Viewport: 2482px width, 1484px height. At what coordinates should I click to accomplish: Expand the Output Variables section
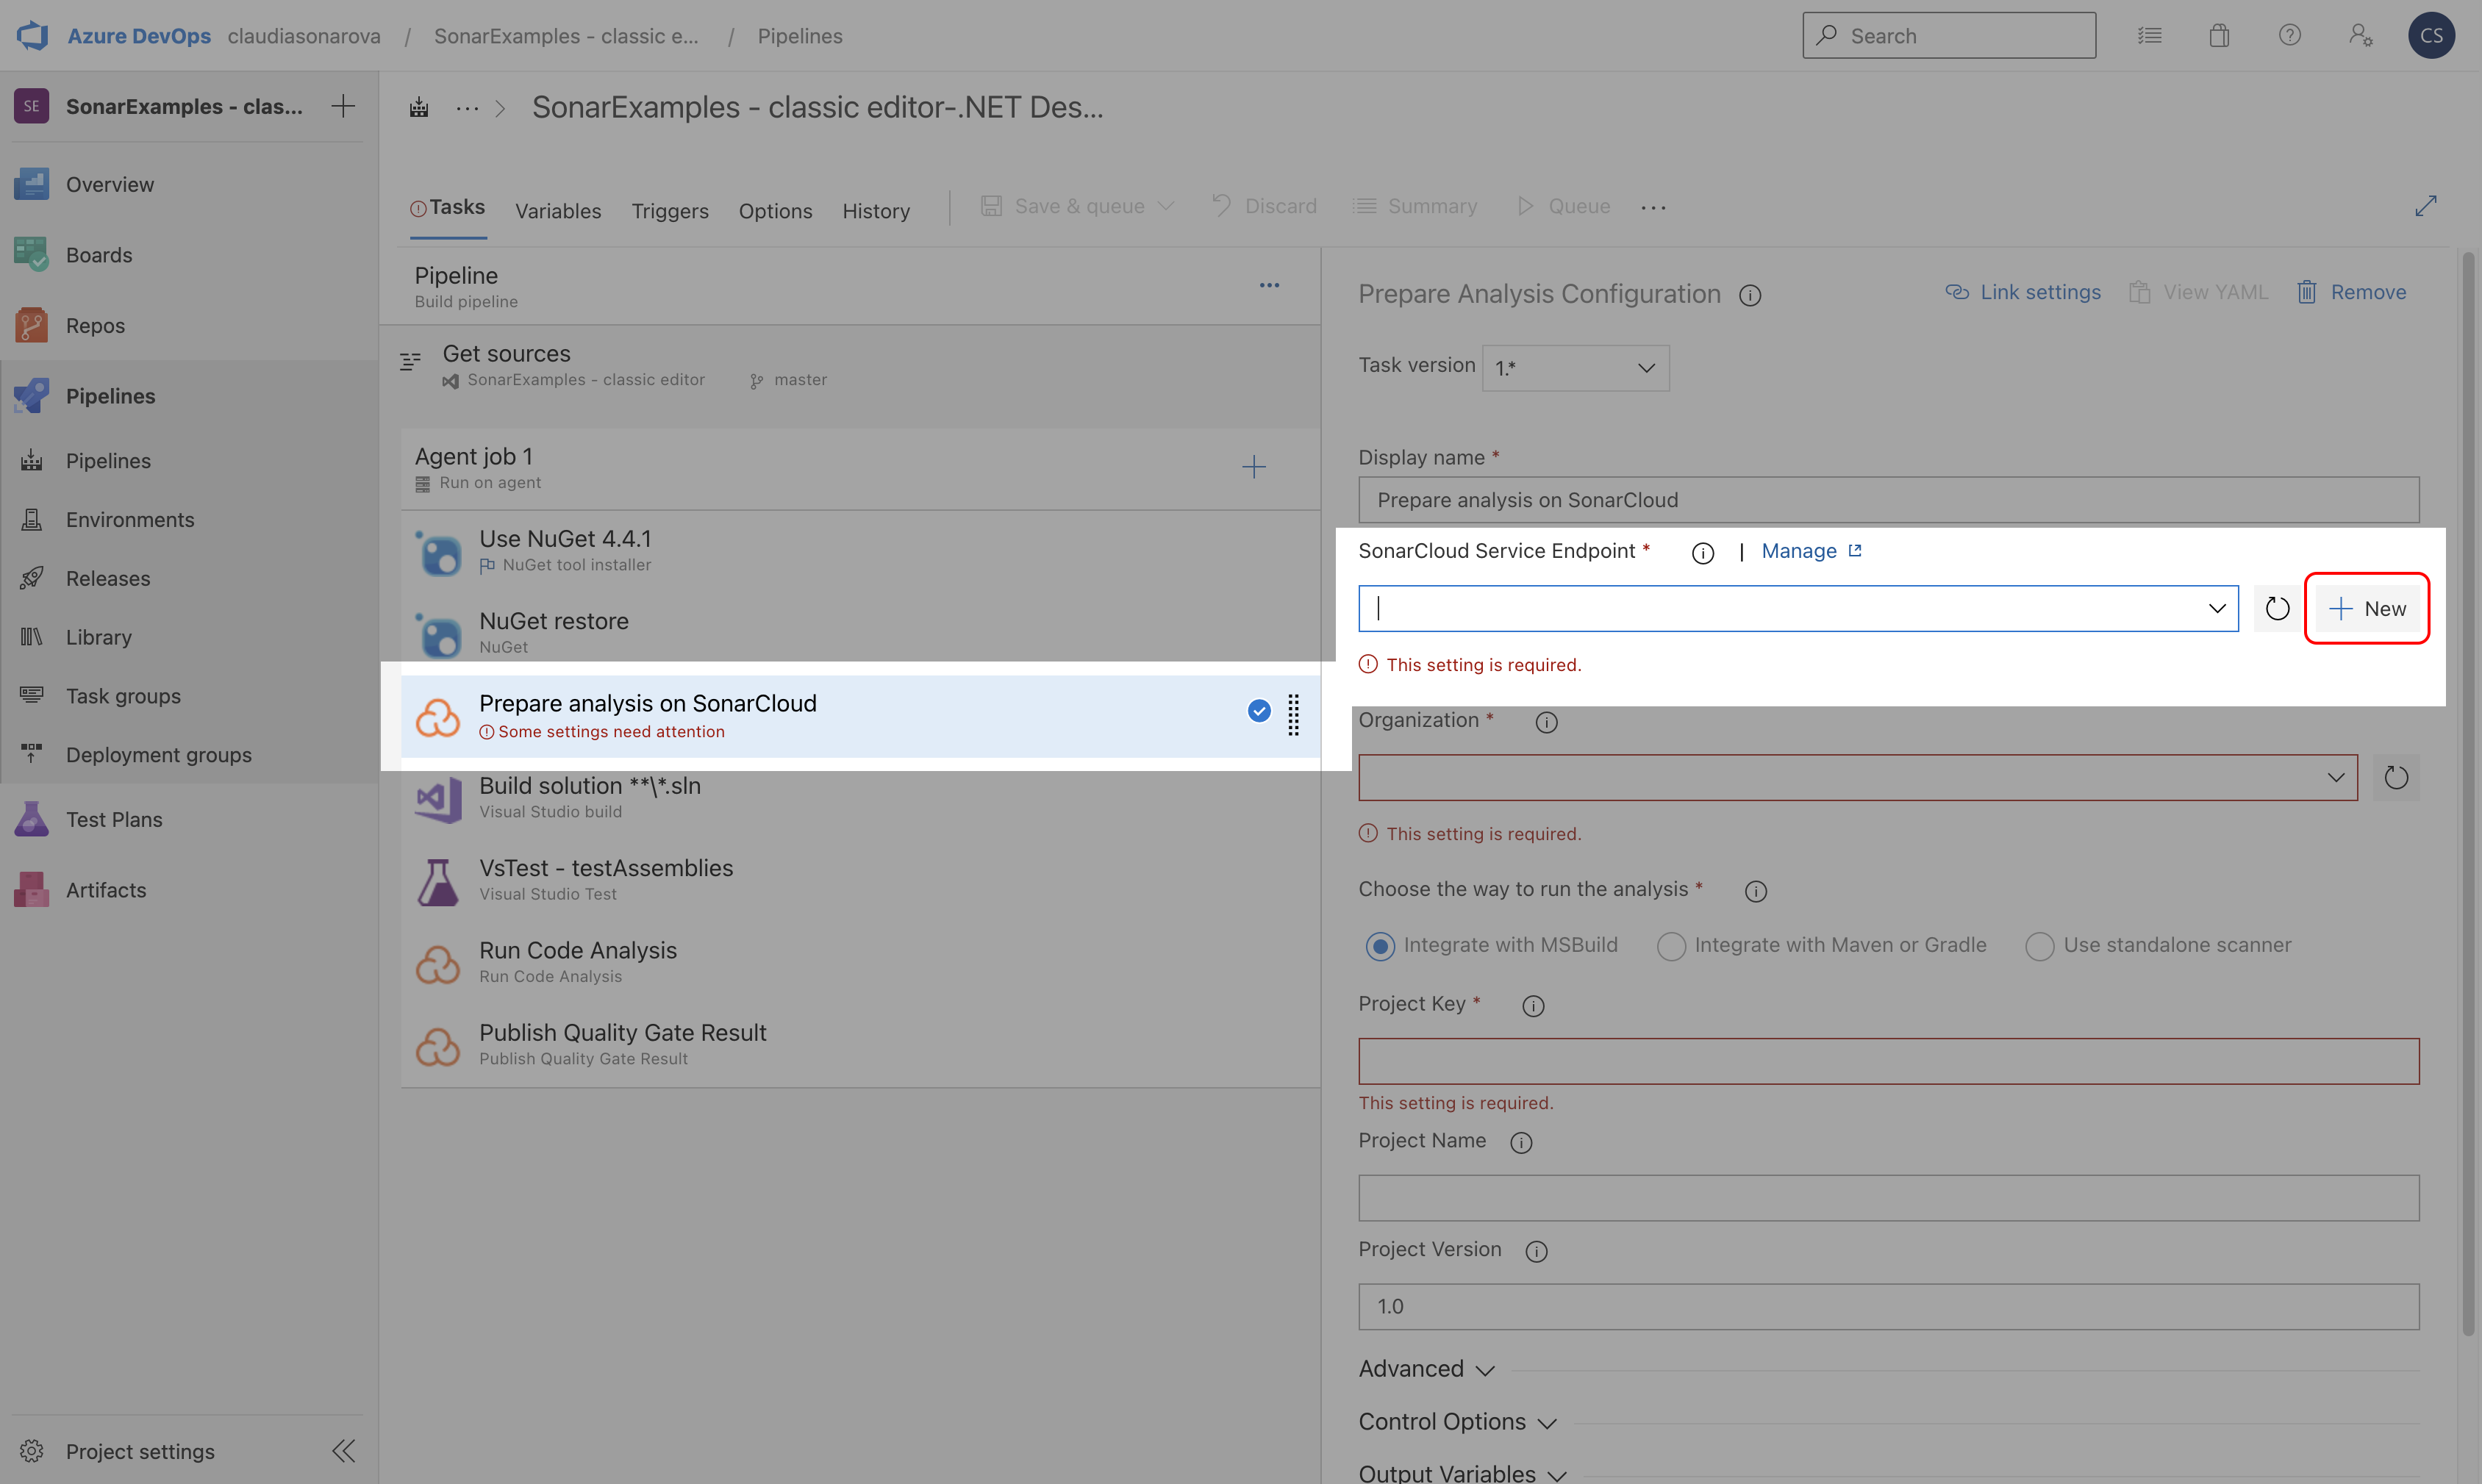click(1462, 1473)
